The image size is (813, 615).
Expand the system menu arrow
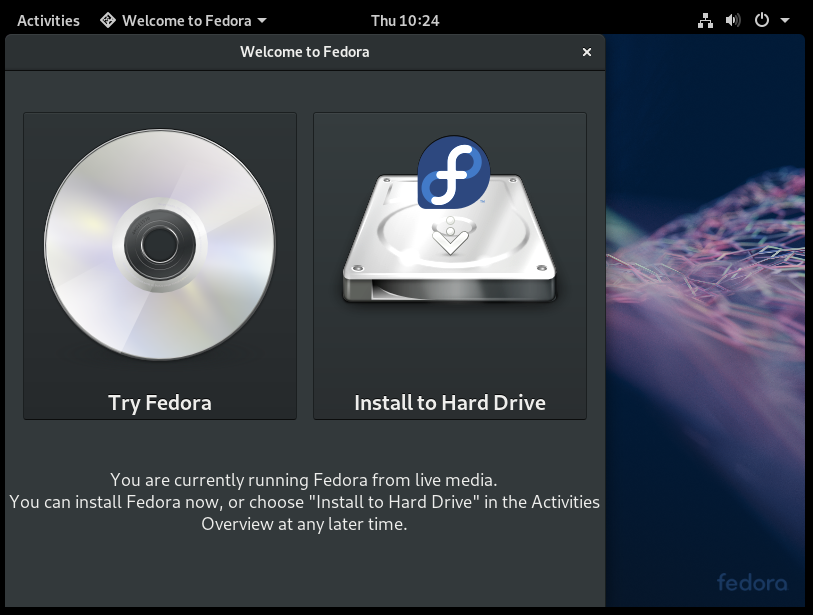point(785,21)
